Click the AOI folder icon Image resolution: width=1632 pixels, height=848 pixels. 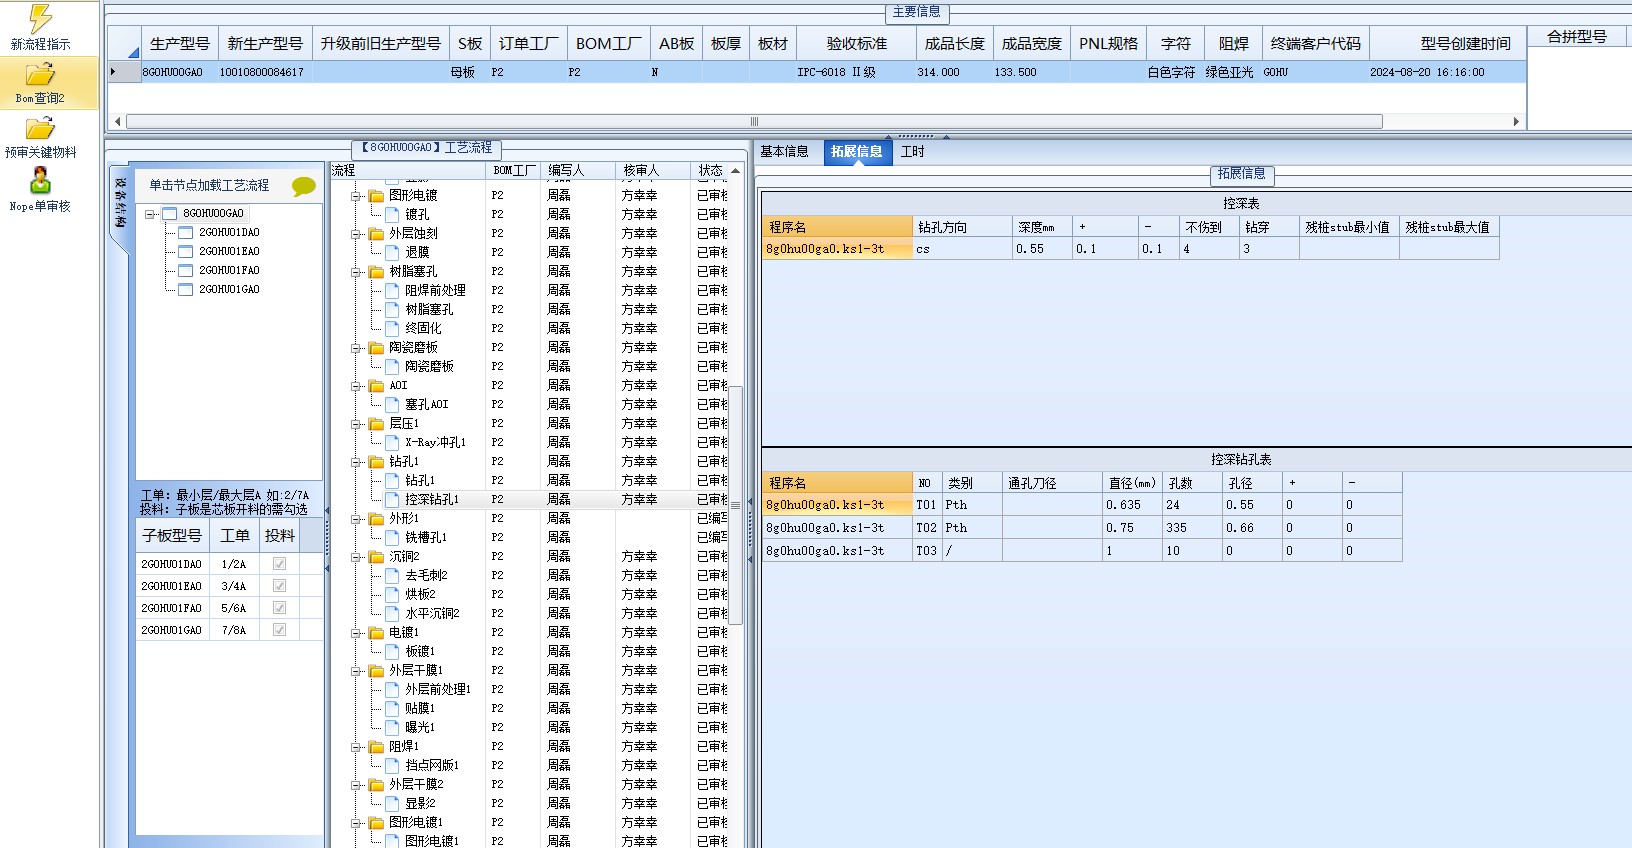point(376,386)
